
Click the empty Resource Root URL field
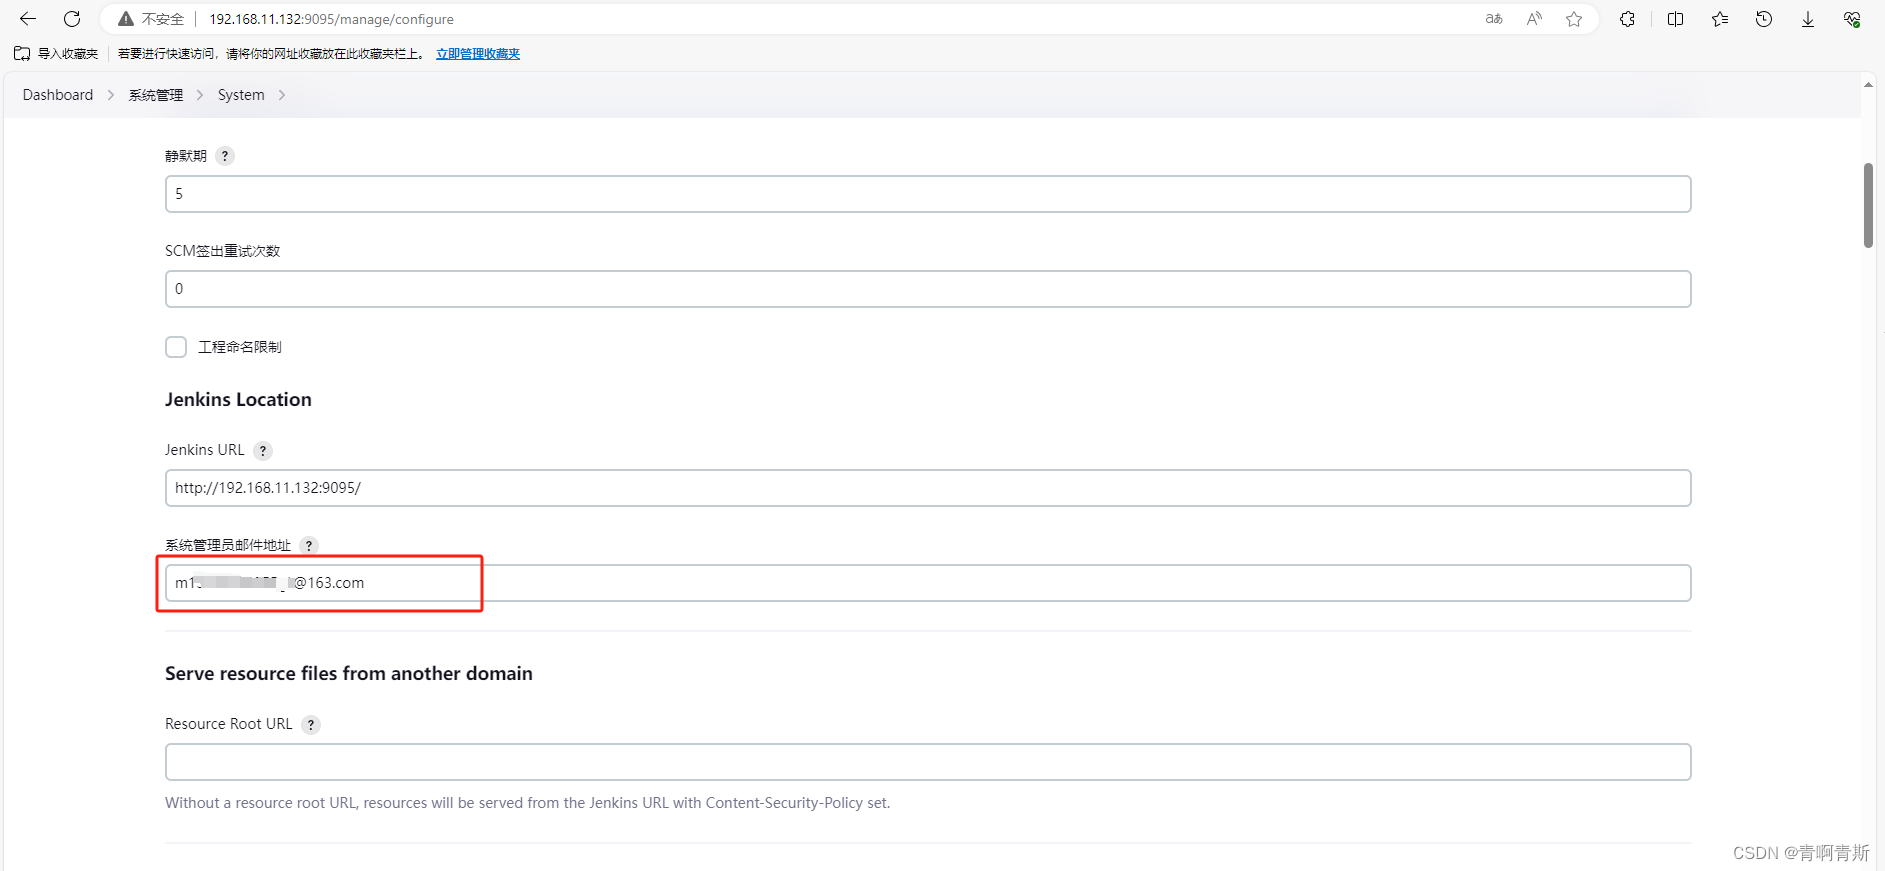point(928,762)
